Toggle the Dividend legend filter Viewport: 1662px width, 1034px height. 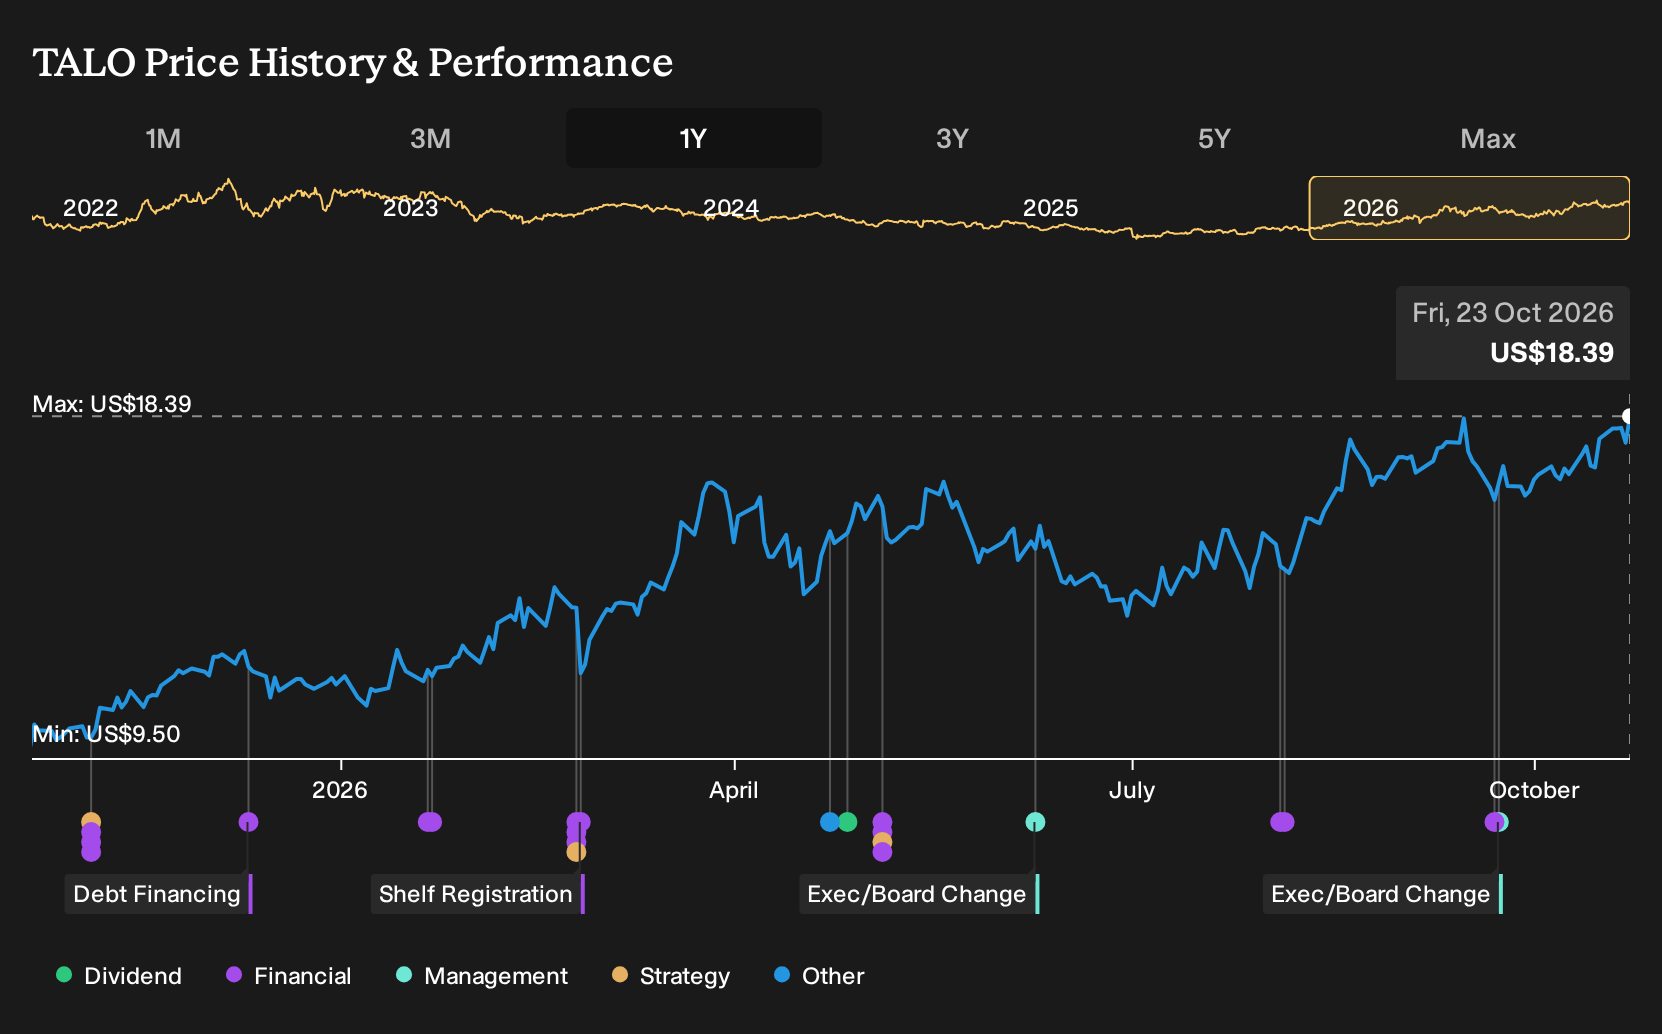pyautogui.click(x=119, y=975)
